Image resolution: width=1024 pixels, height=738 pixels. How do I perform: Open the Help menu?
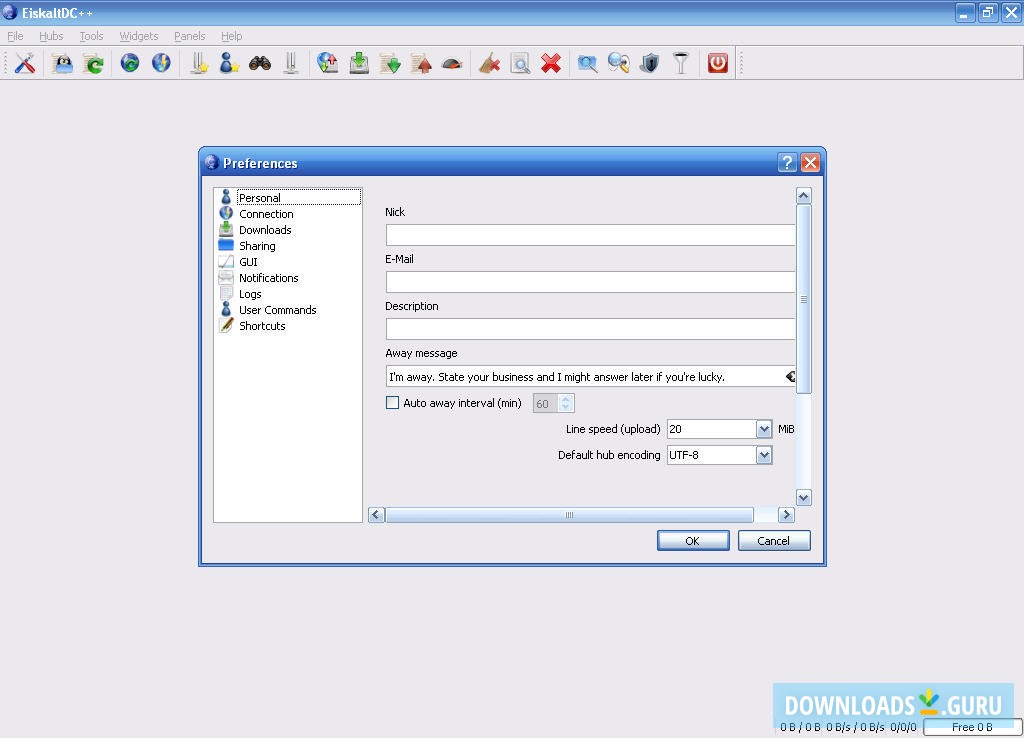[231, 36]
